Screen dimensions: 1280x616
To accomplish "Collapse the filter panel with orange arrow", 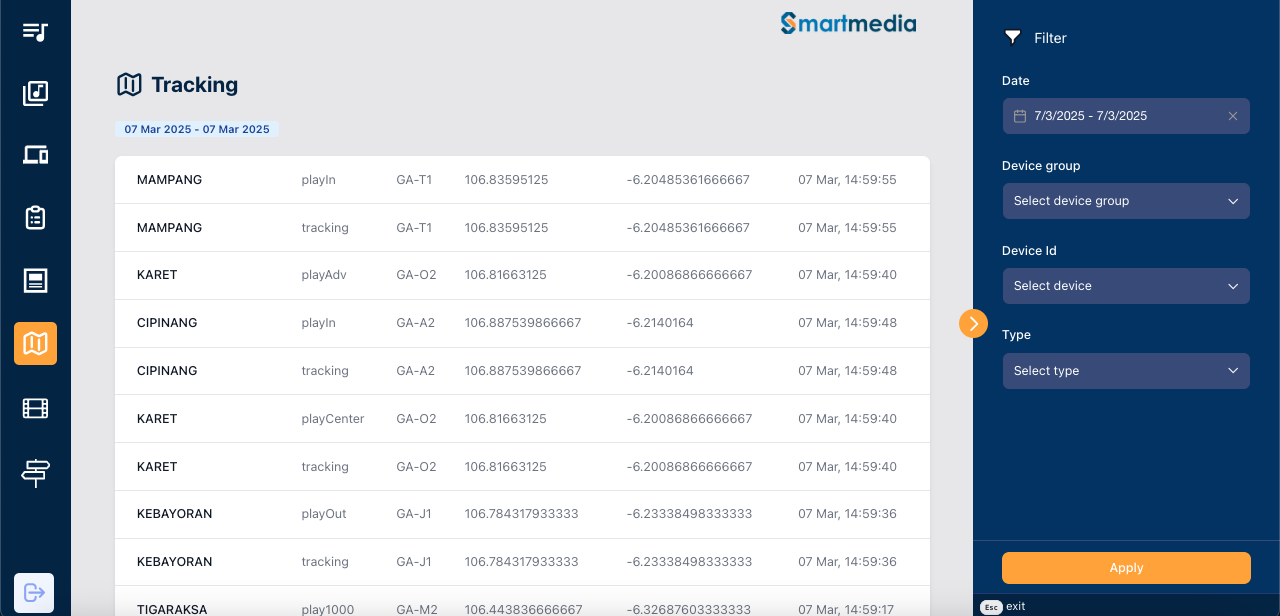I will (x=973, y=323).
